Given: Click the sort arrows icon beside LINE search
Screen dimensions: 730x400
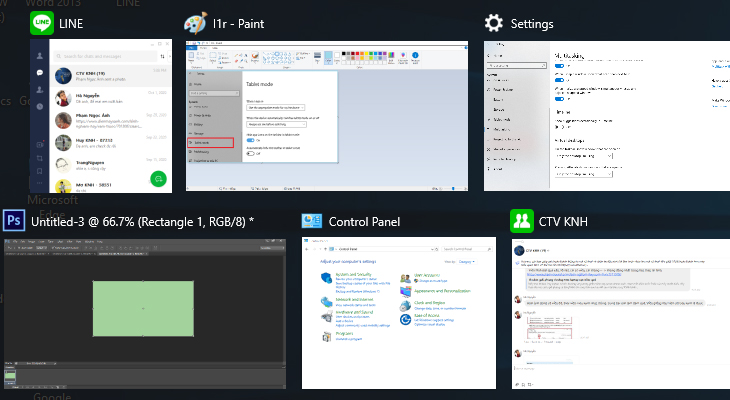Looking at the screenshot, I should tap(162, 56).
